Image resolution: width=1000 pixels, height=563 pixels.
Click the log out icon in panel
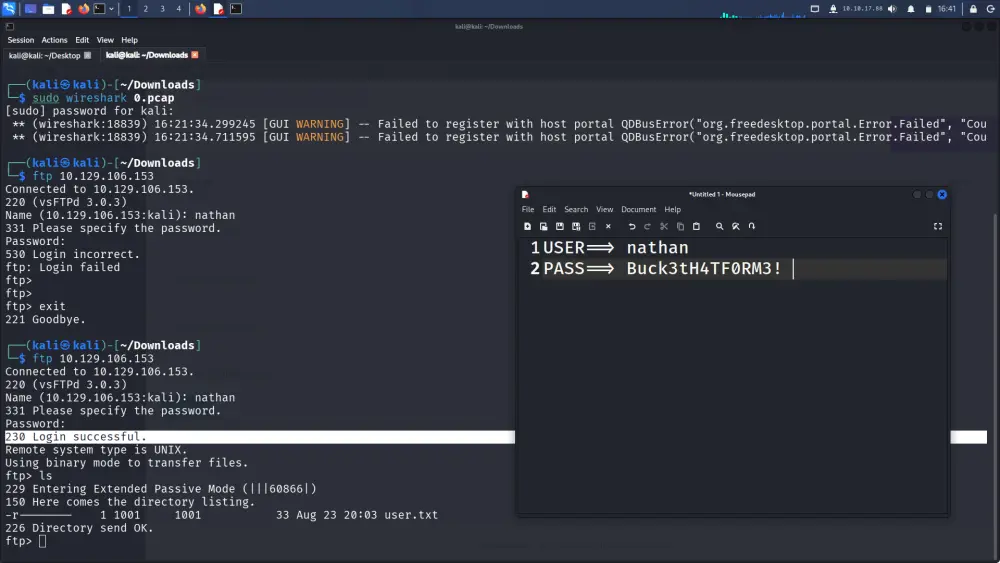click(x=990, y=9)
